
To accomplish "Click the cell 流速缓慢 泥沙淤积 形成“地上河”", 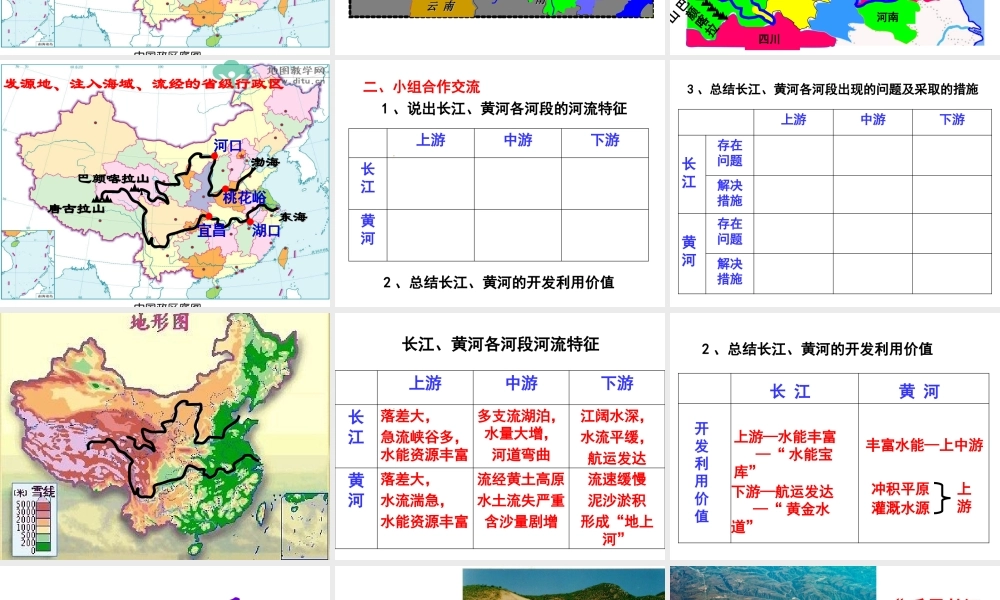I will 616,509.
